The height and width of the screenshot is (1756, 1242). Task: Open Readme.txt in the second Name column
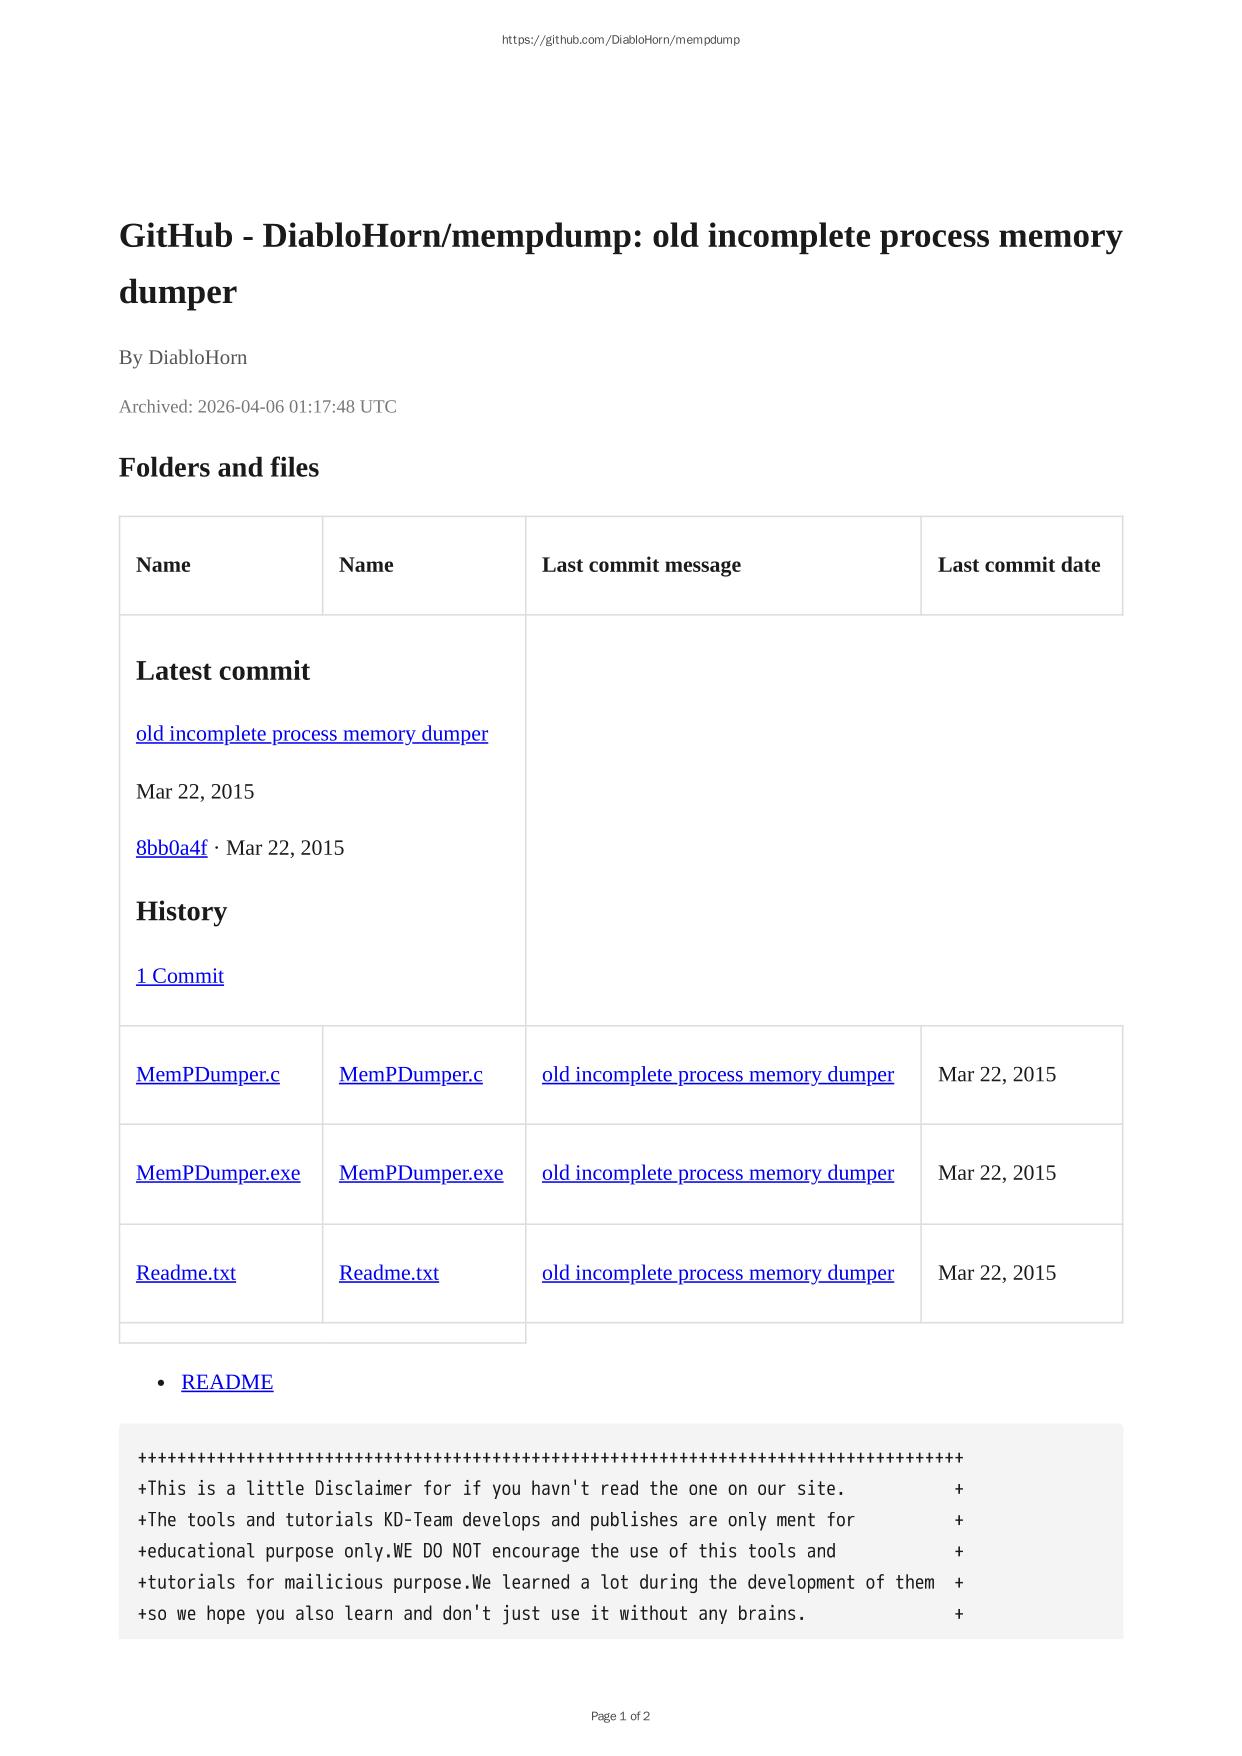pyautogui.click(x=389, y=1273)
